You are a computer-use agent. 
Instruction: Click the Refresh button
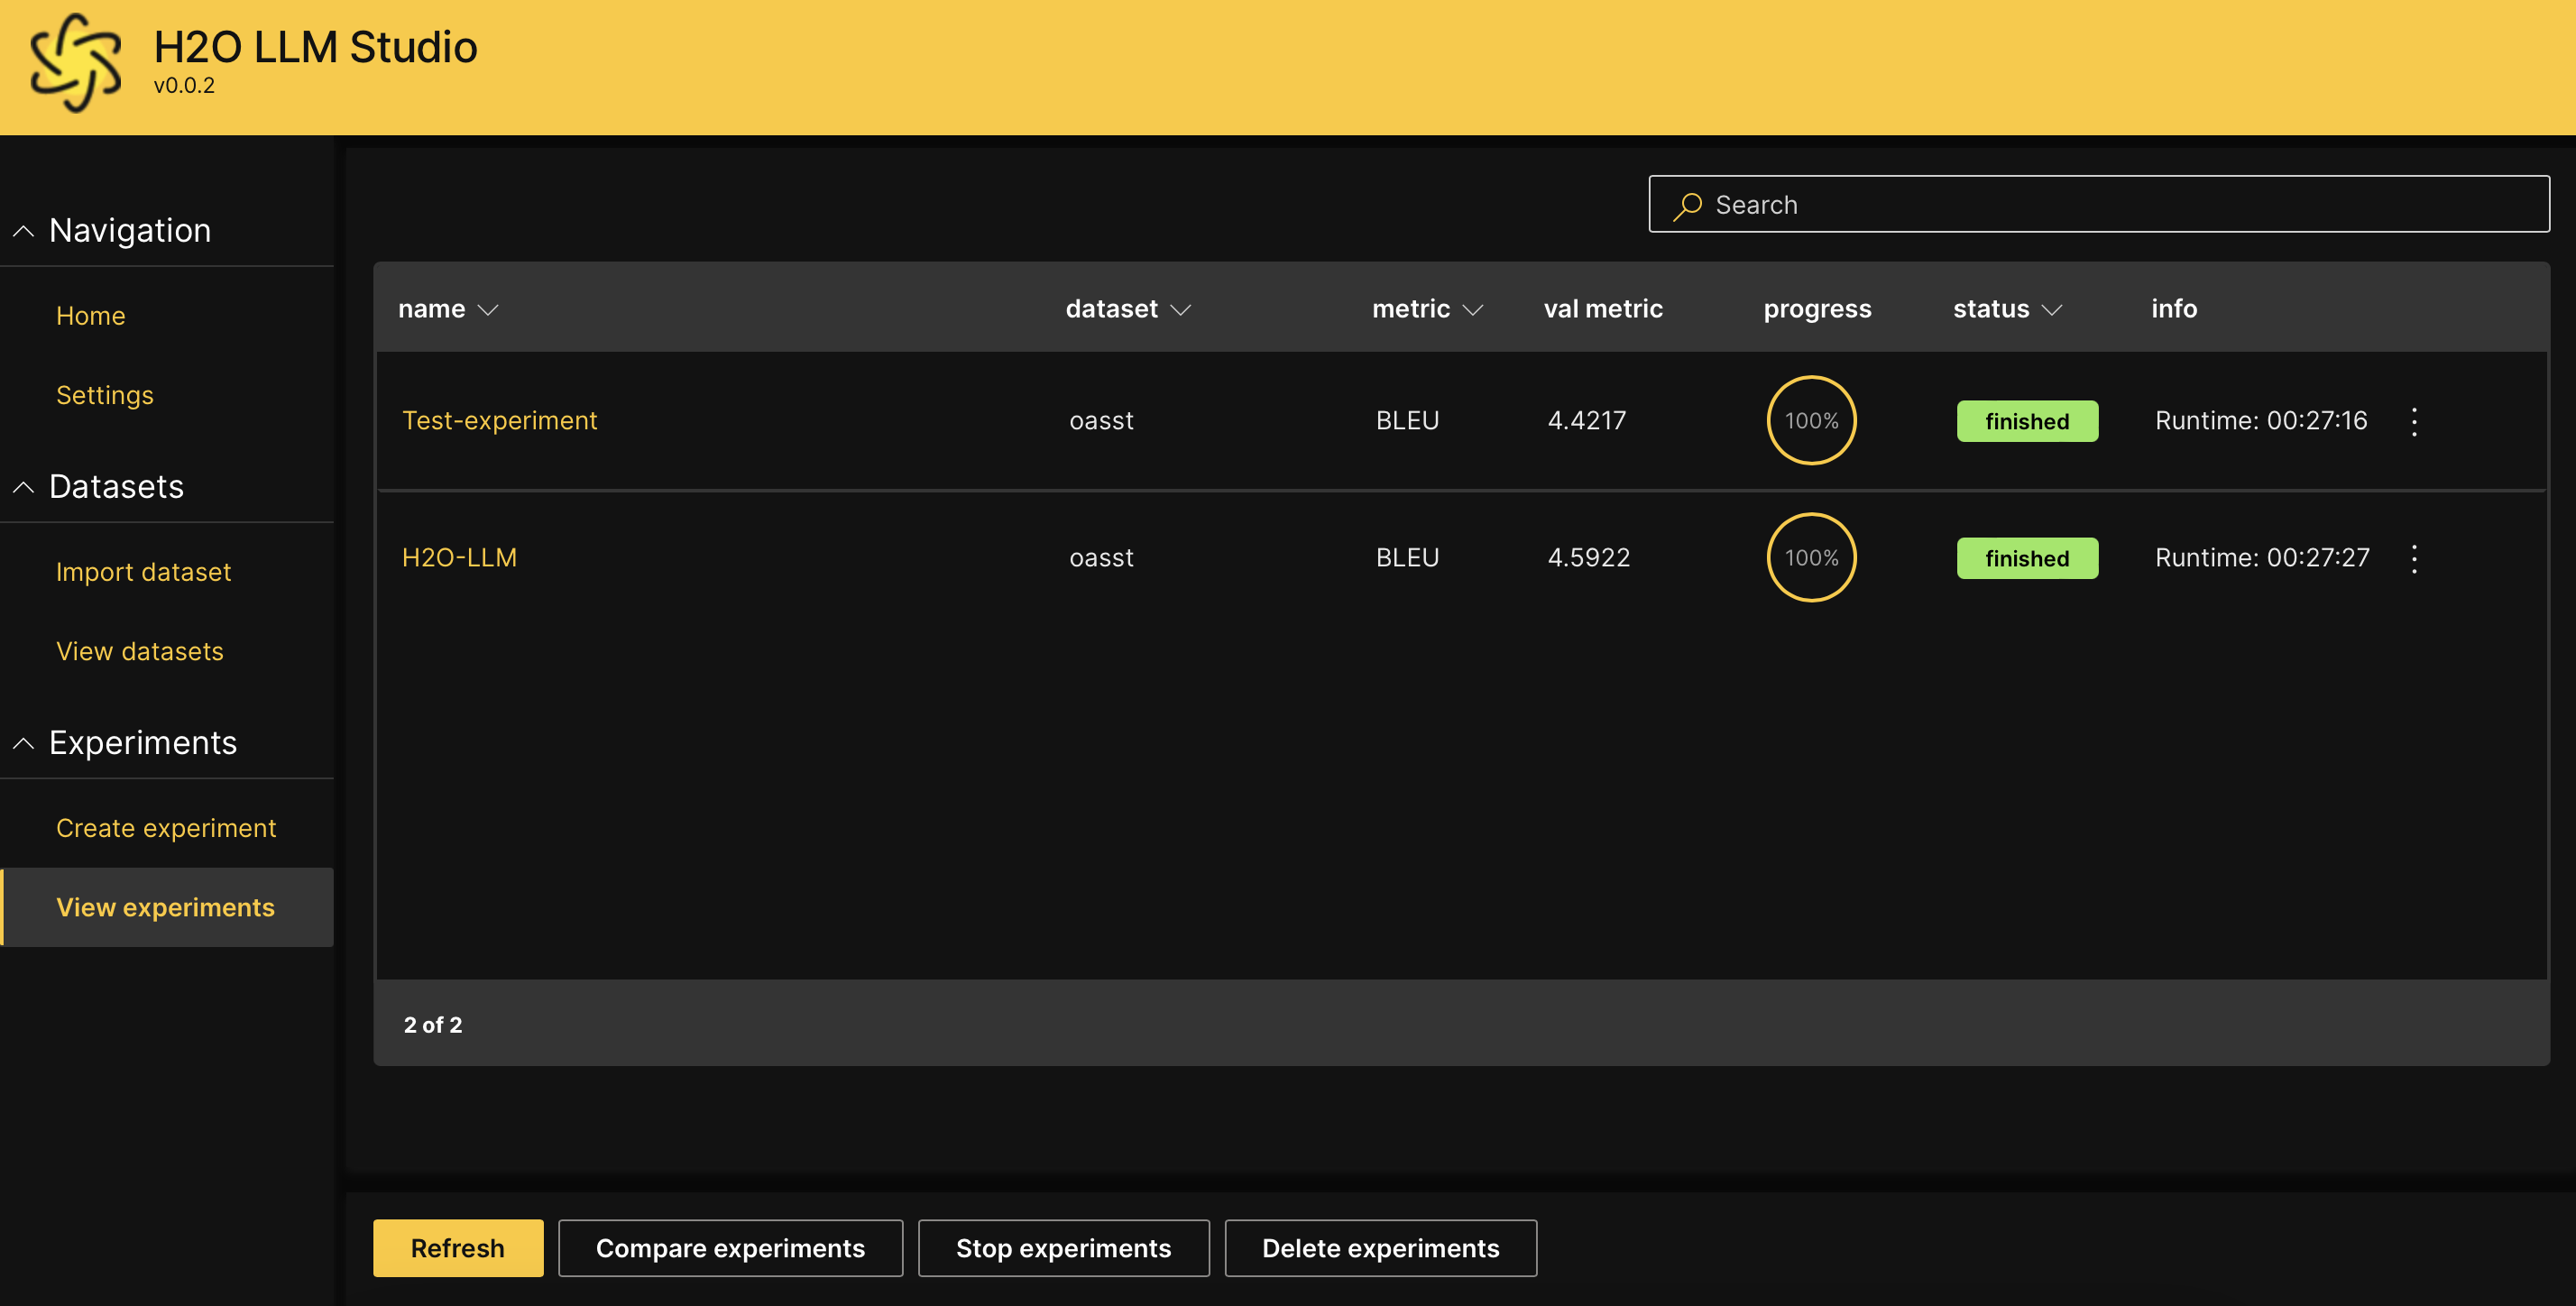click(x=458, y=1248)
